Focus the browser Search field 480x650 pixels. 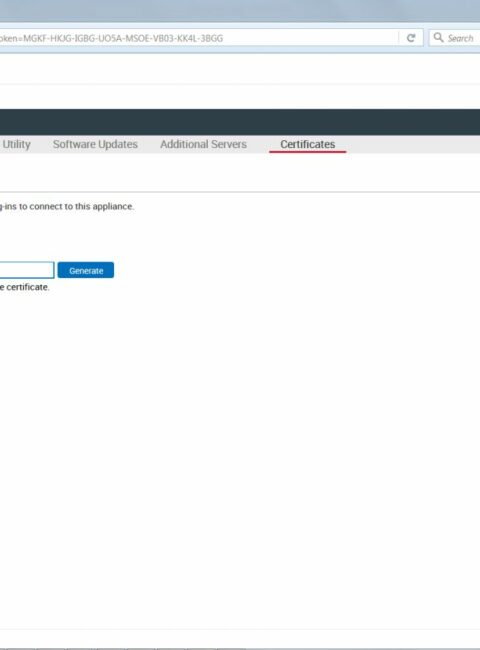pos(455,38)
